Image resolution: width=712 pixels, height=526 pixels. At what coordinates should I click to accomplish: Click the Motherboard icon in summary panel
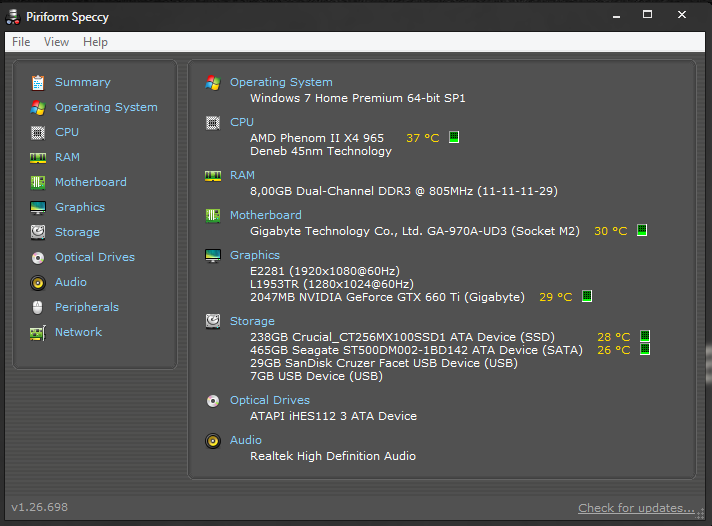(213, 216)
